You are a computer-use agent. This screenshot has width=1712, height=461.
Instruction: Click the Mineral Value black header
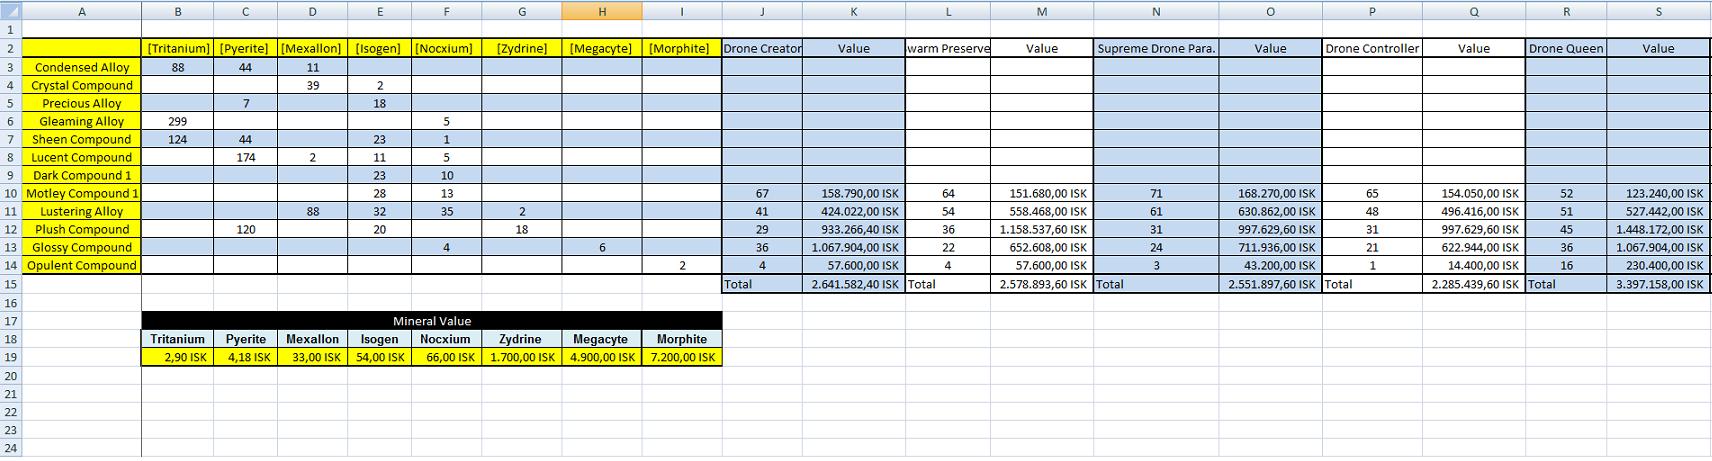pos(432,321)
